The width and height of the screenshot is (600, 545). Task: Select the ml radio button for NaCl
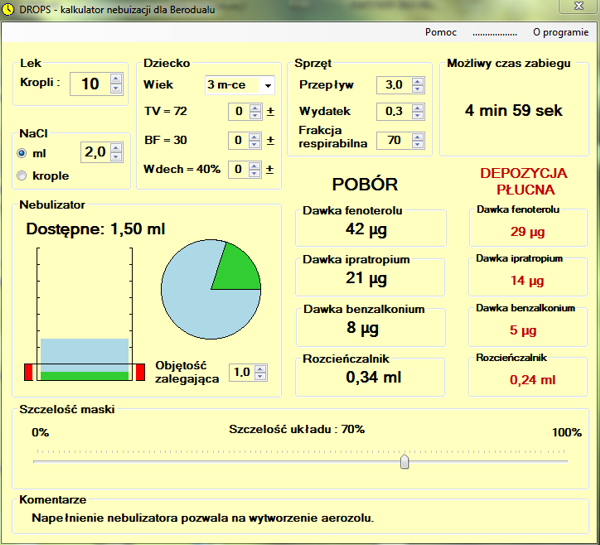point(23,153)
